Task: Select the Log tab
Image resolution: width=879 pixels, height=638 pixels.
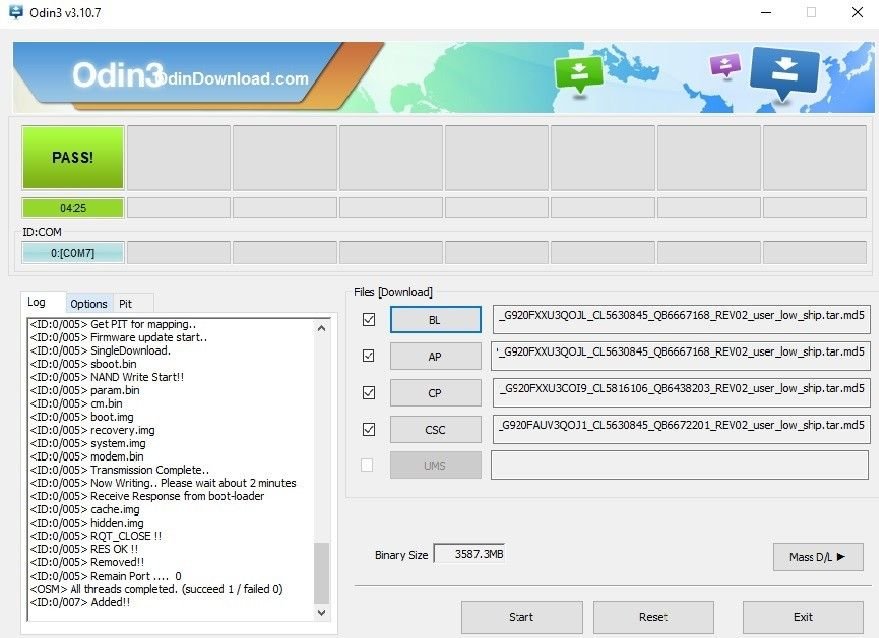Action: click(37, 302)
